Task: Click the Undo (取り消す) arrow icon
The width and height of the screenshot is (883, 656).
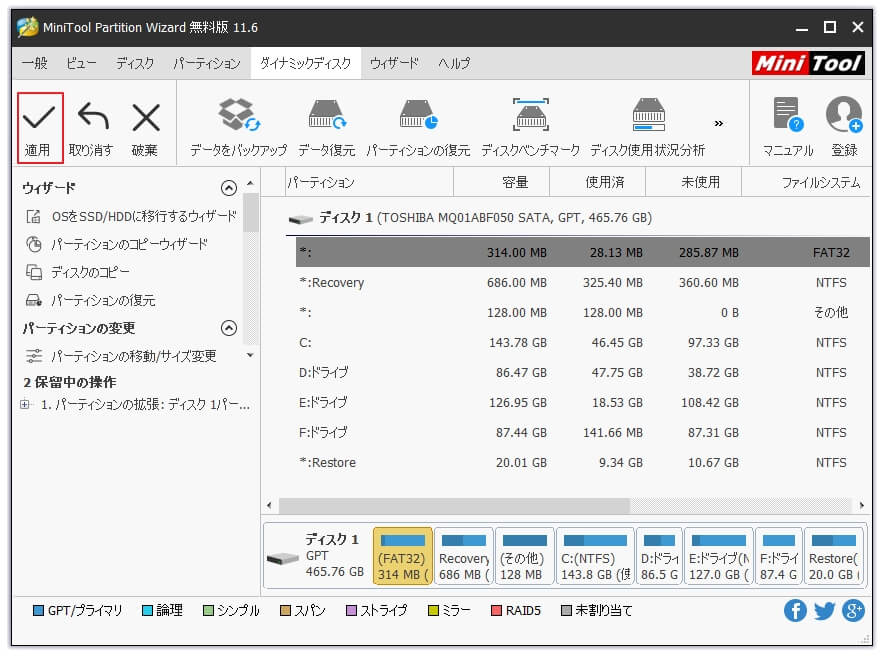Action: tap(92, 117)
